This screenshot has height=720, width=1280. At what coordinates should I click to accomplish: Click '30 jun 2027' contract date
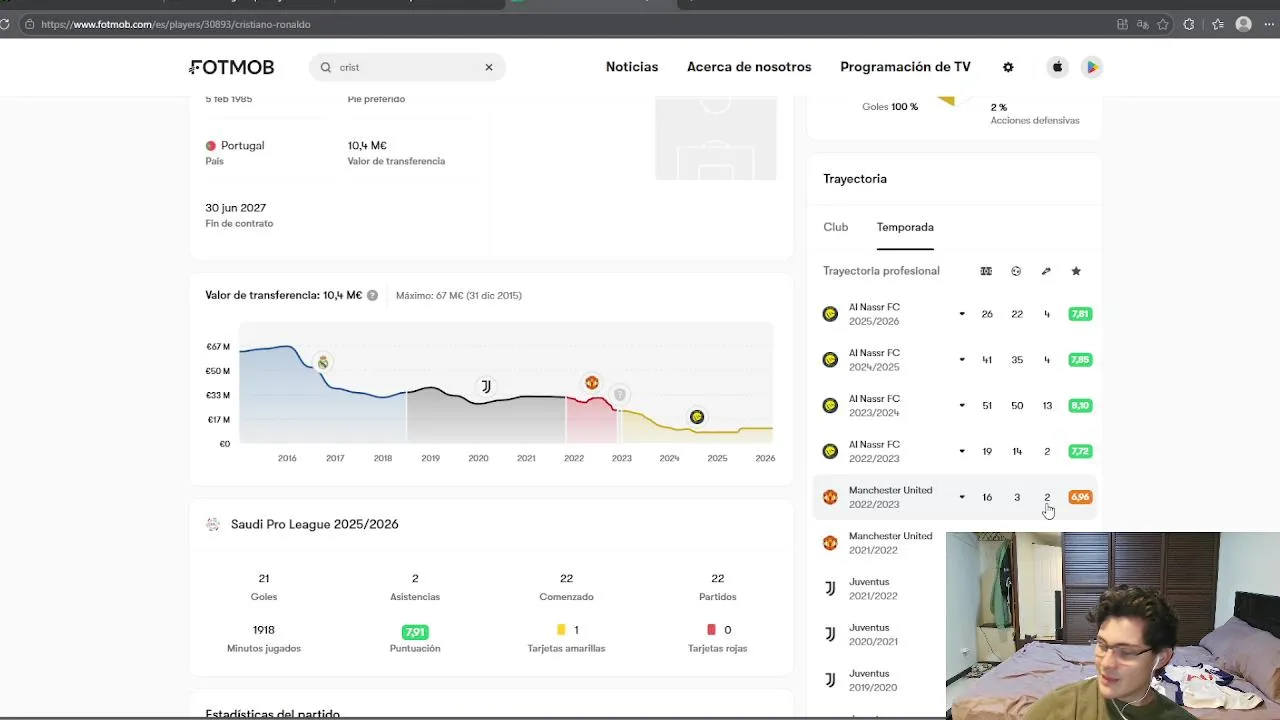(x=235, y=208)
